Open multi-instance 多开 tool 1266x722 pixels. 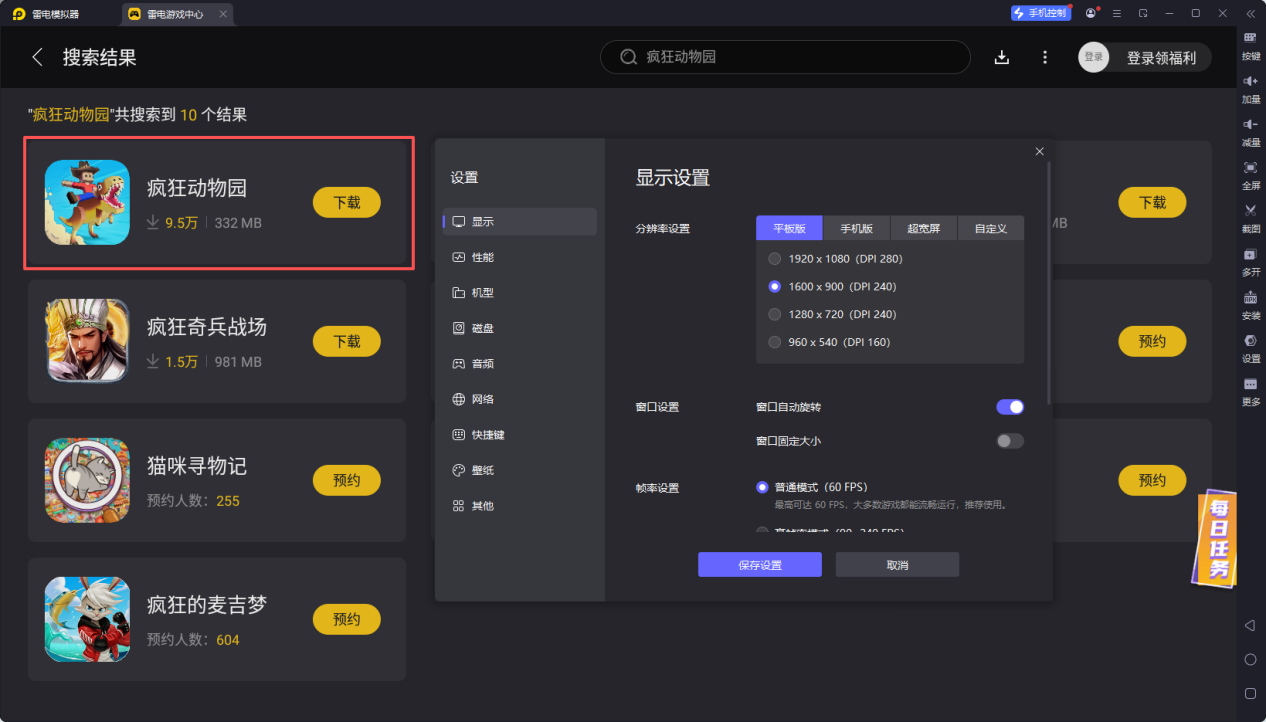click(x=1250, y=260)
